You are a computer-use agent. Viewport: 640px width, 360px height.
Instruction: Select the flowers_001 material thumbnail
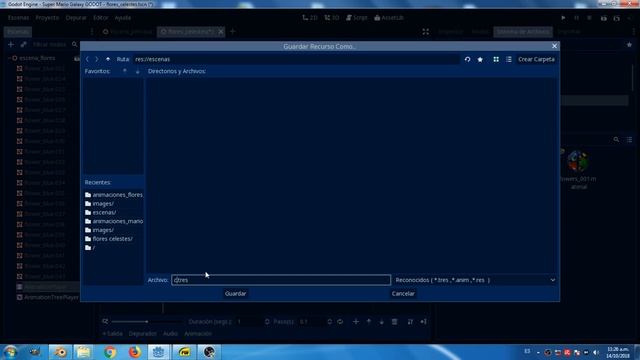pos(578,161)
